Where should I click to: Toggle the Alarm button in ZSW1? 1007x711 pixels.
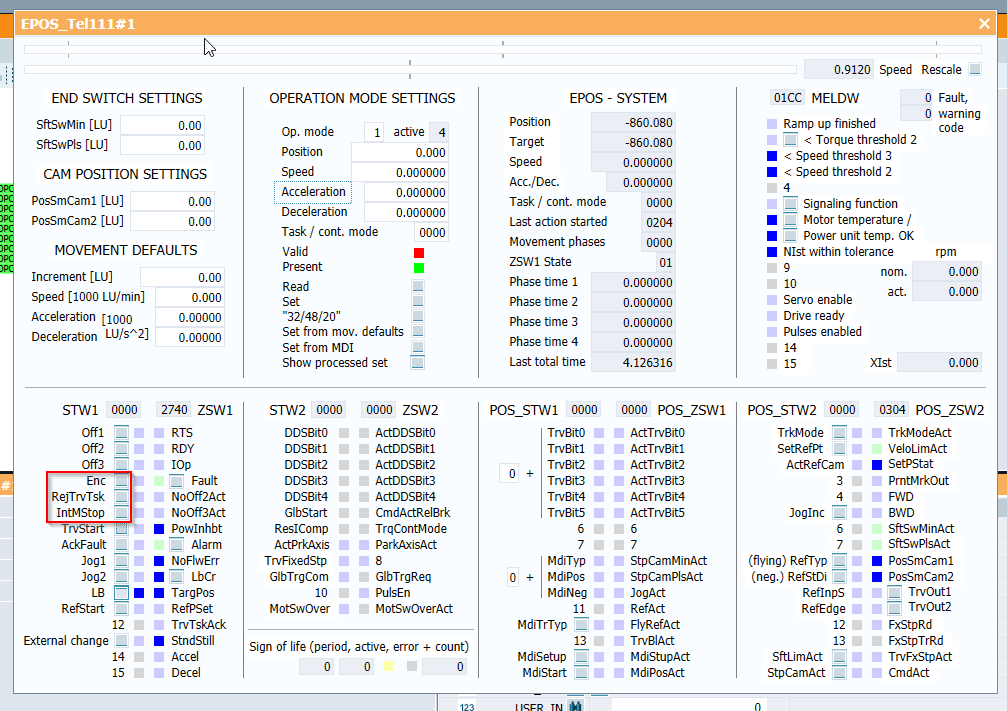click(177, 545)
